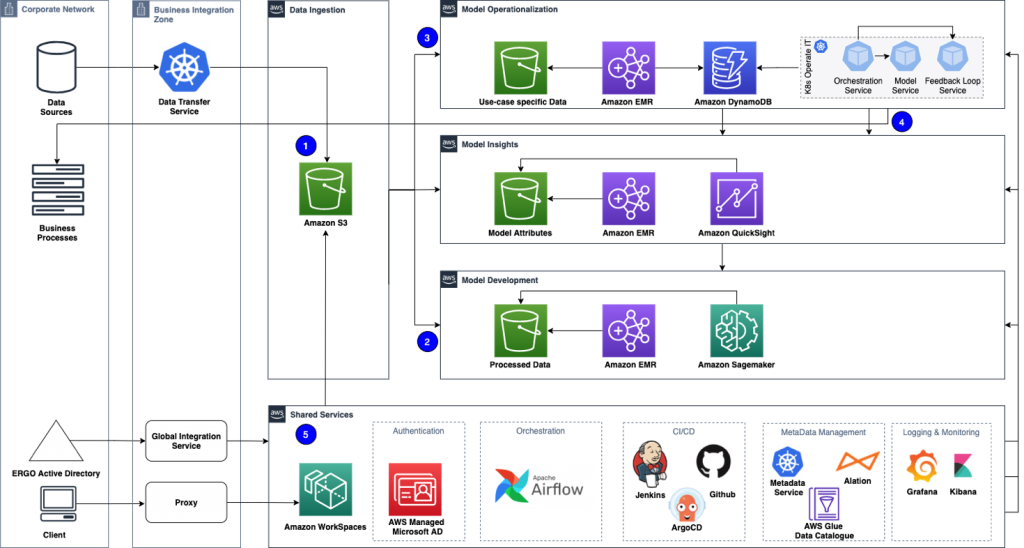Open the Jenkins butler icon
This screenshot has width=1024, height=548.
click(x=651, y=464)
